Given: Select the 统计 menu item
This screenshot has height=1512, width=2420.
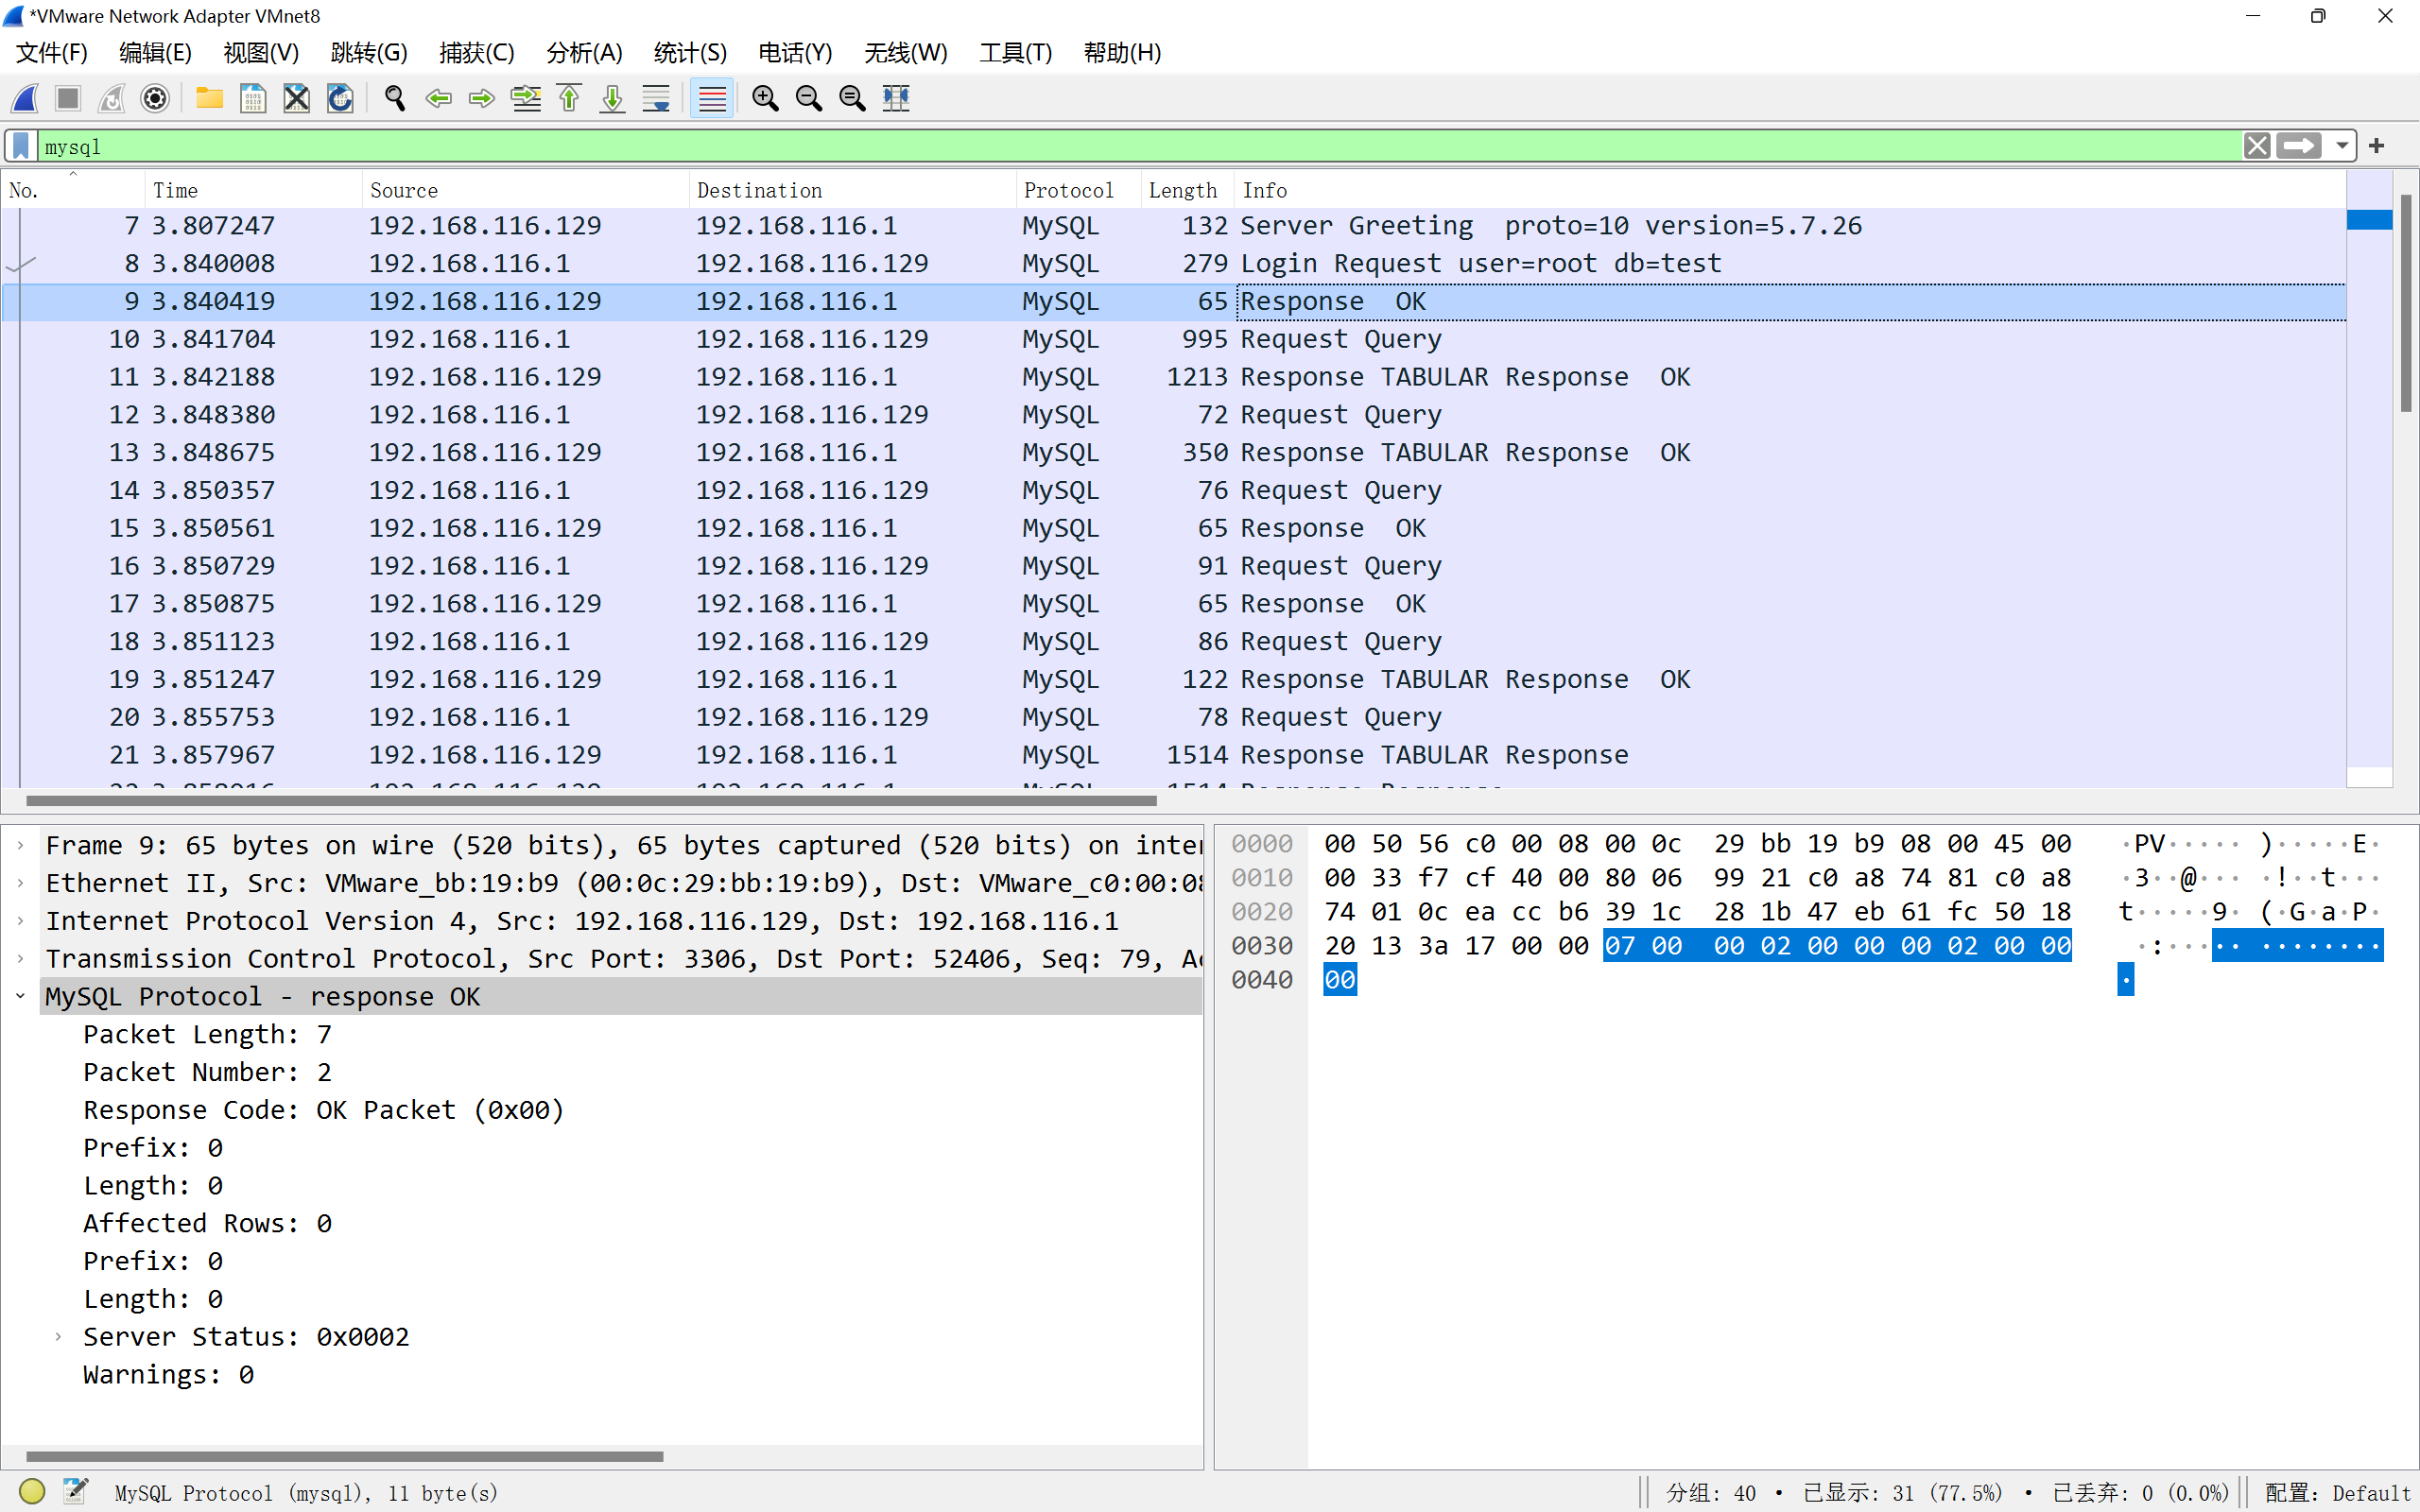Looking at the screenshot, I should tap(688, 52).
